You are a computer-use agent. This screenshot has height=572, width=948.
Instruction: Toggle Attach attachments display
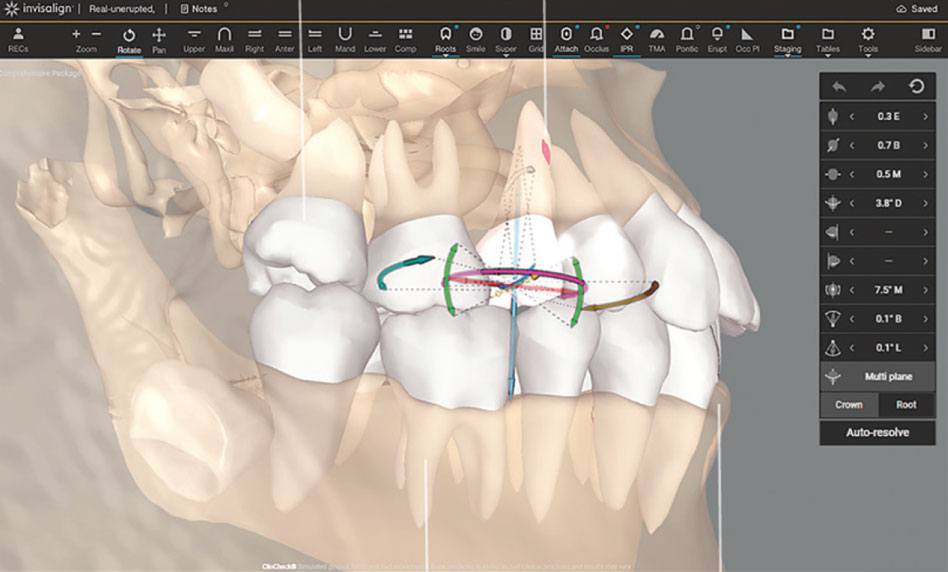click(x=566, y=40)
